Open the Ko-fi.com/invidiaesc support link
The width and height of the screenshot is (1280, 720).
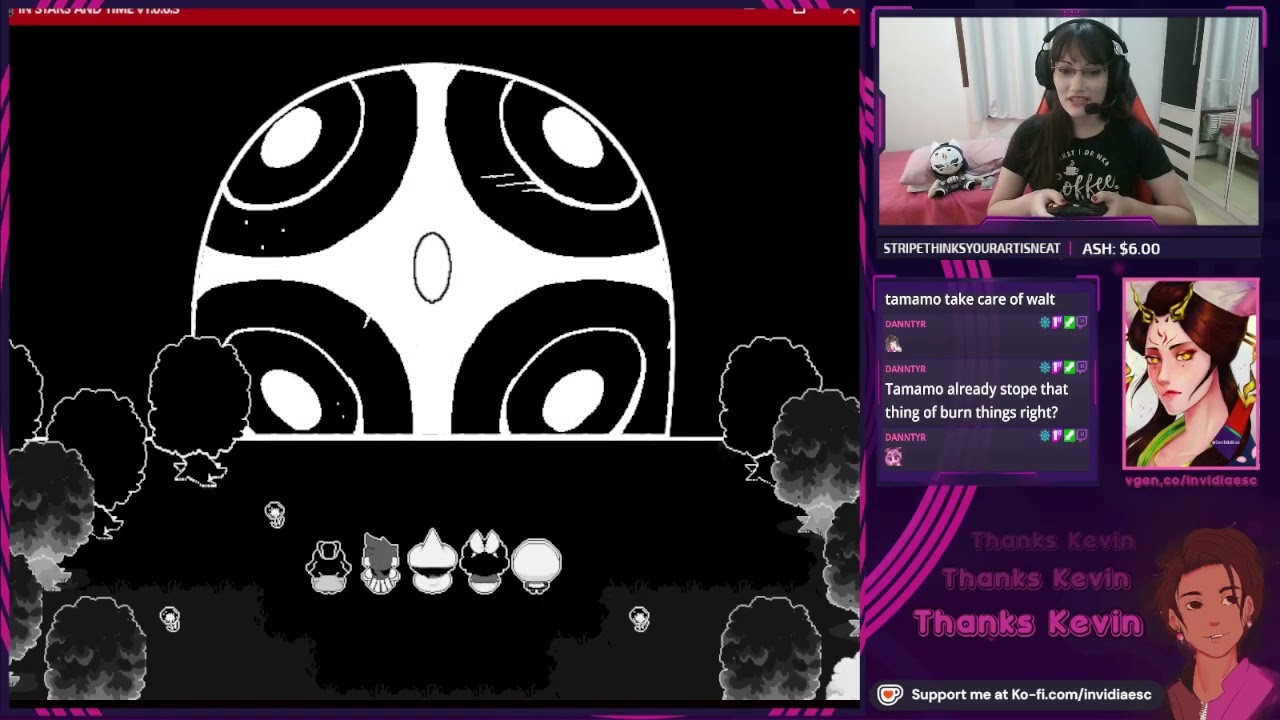click(x=1031, y=694)
